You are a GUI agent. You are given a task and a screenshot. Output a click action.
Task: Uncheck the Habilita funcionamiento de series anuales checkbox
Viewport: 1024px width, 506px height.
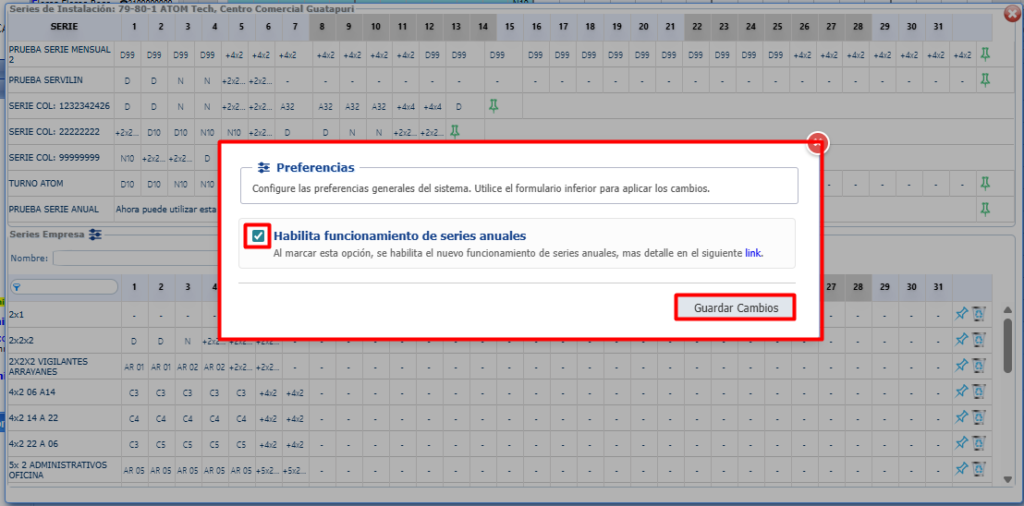(x=259, y=236)
